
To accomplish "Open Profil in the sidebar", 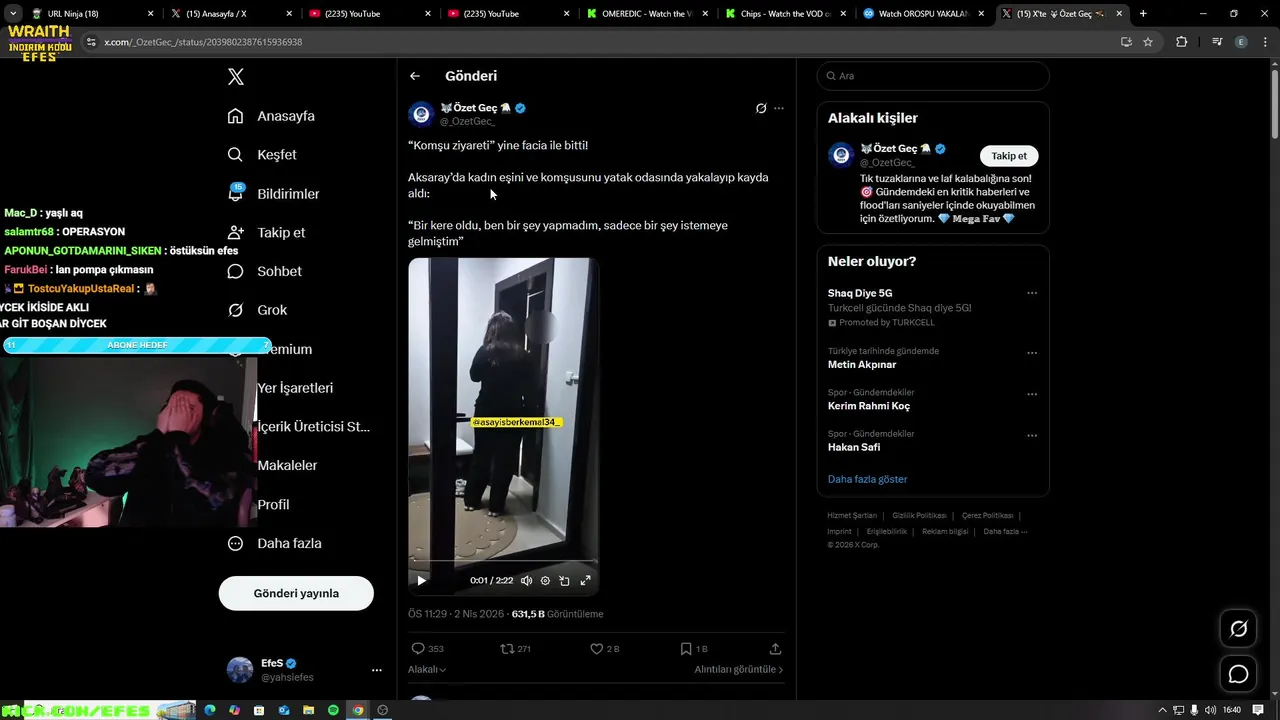I will (x=273, y=504).
